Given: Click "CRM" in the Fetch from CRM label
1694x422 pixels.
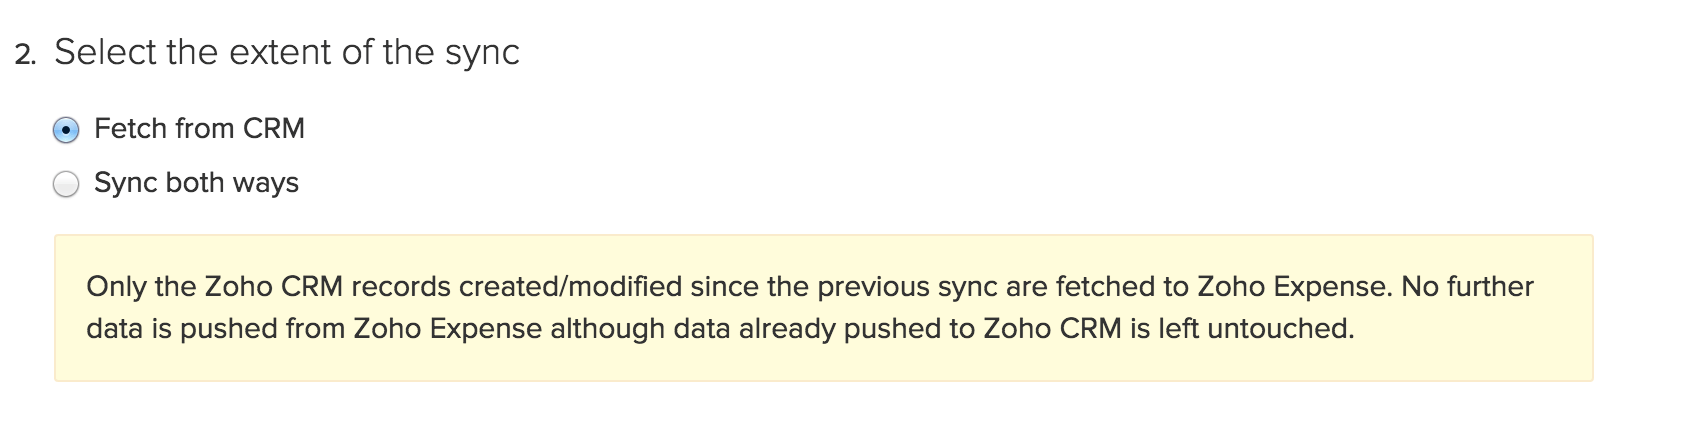Looking at the screenshot, I should (273, 129).
